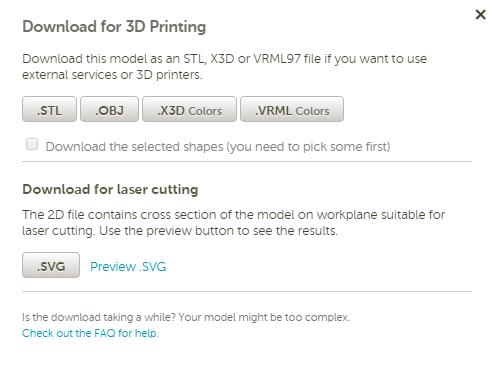Click the 'Colors' word on the .X3D button
Viewport: 494px width, 365px height.
[205, 111]
